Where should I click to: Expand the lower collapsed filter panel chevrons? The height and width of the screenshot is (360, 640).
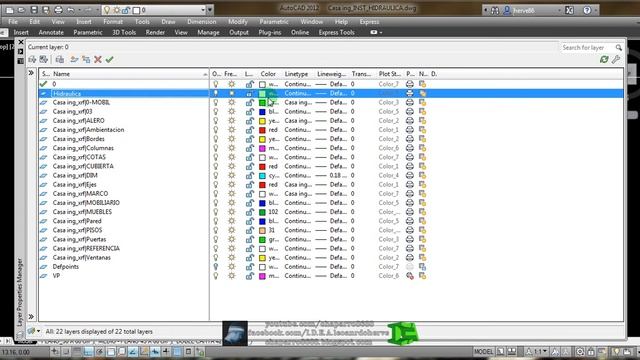(x=31, y=317)
